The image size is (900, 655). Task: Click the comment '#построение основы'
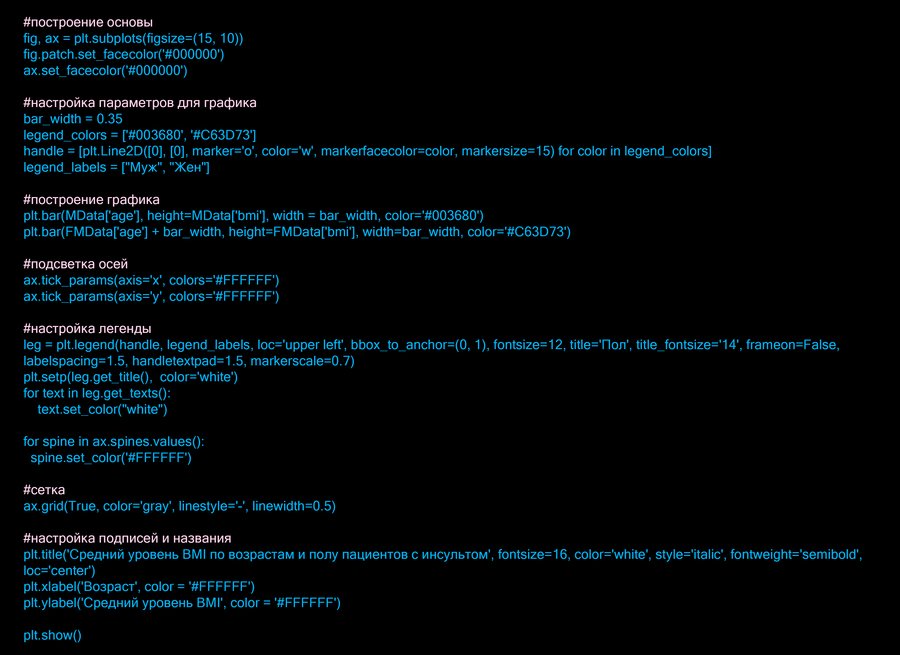click(88, 21)
